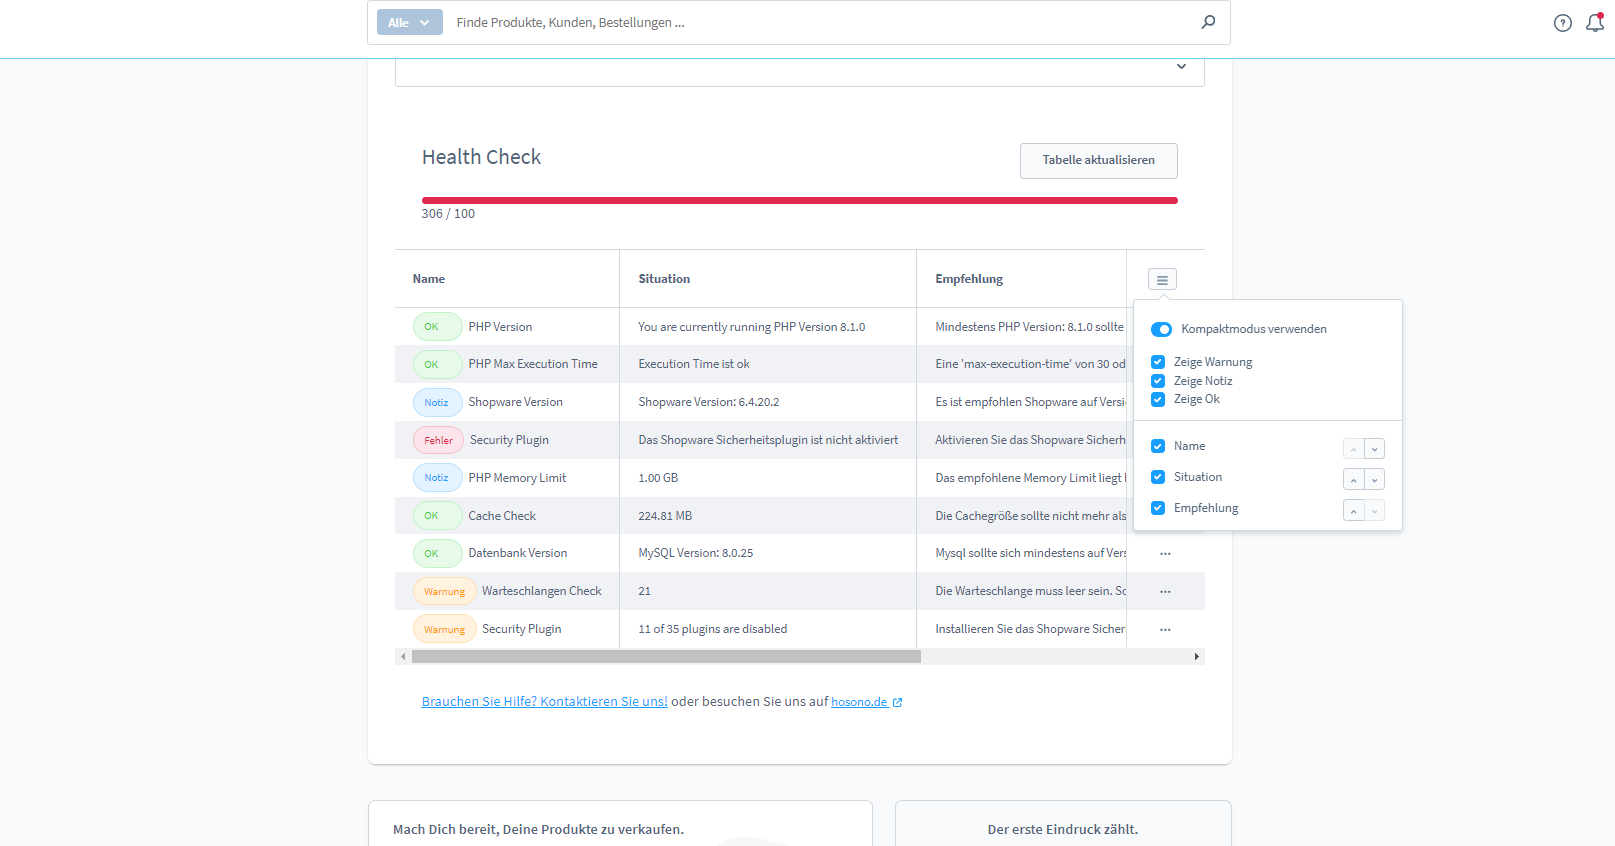The image size is (1615, 846).
Task: Click Tabelle aktualisieren button
Action: [1098, 160]
